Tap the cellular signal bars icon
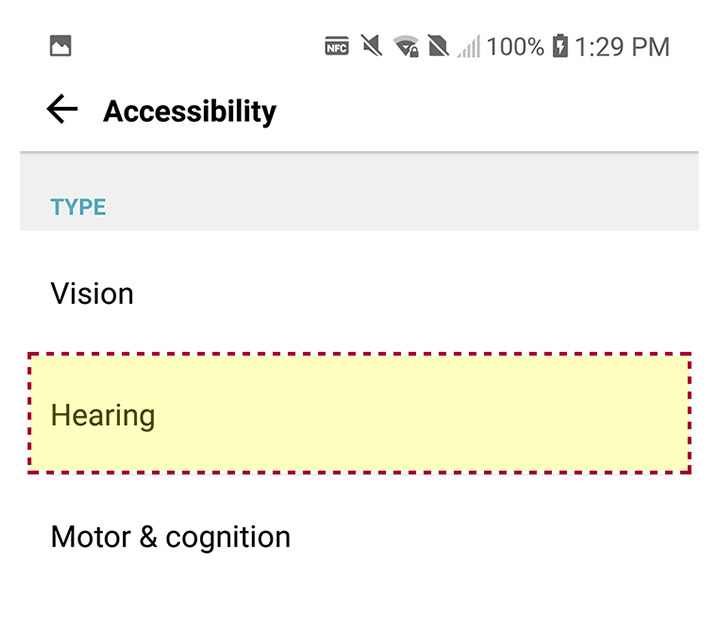The width and height of the screenshot is (720, 619). click(469, 46)
